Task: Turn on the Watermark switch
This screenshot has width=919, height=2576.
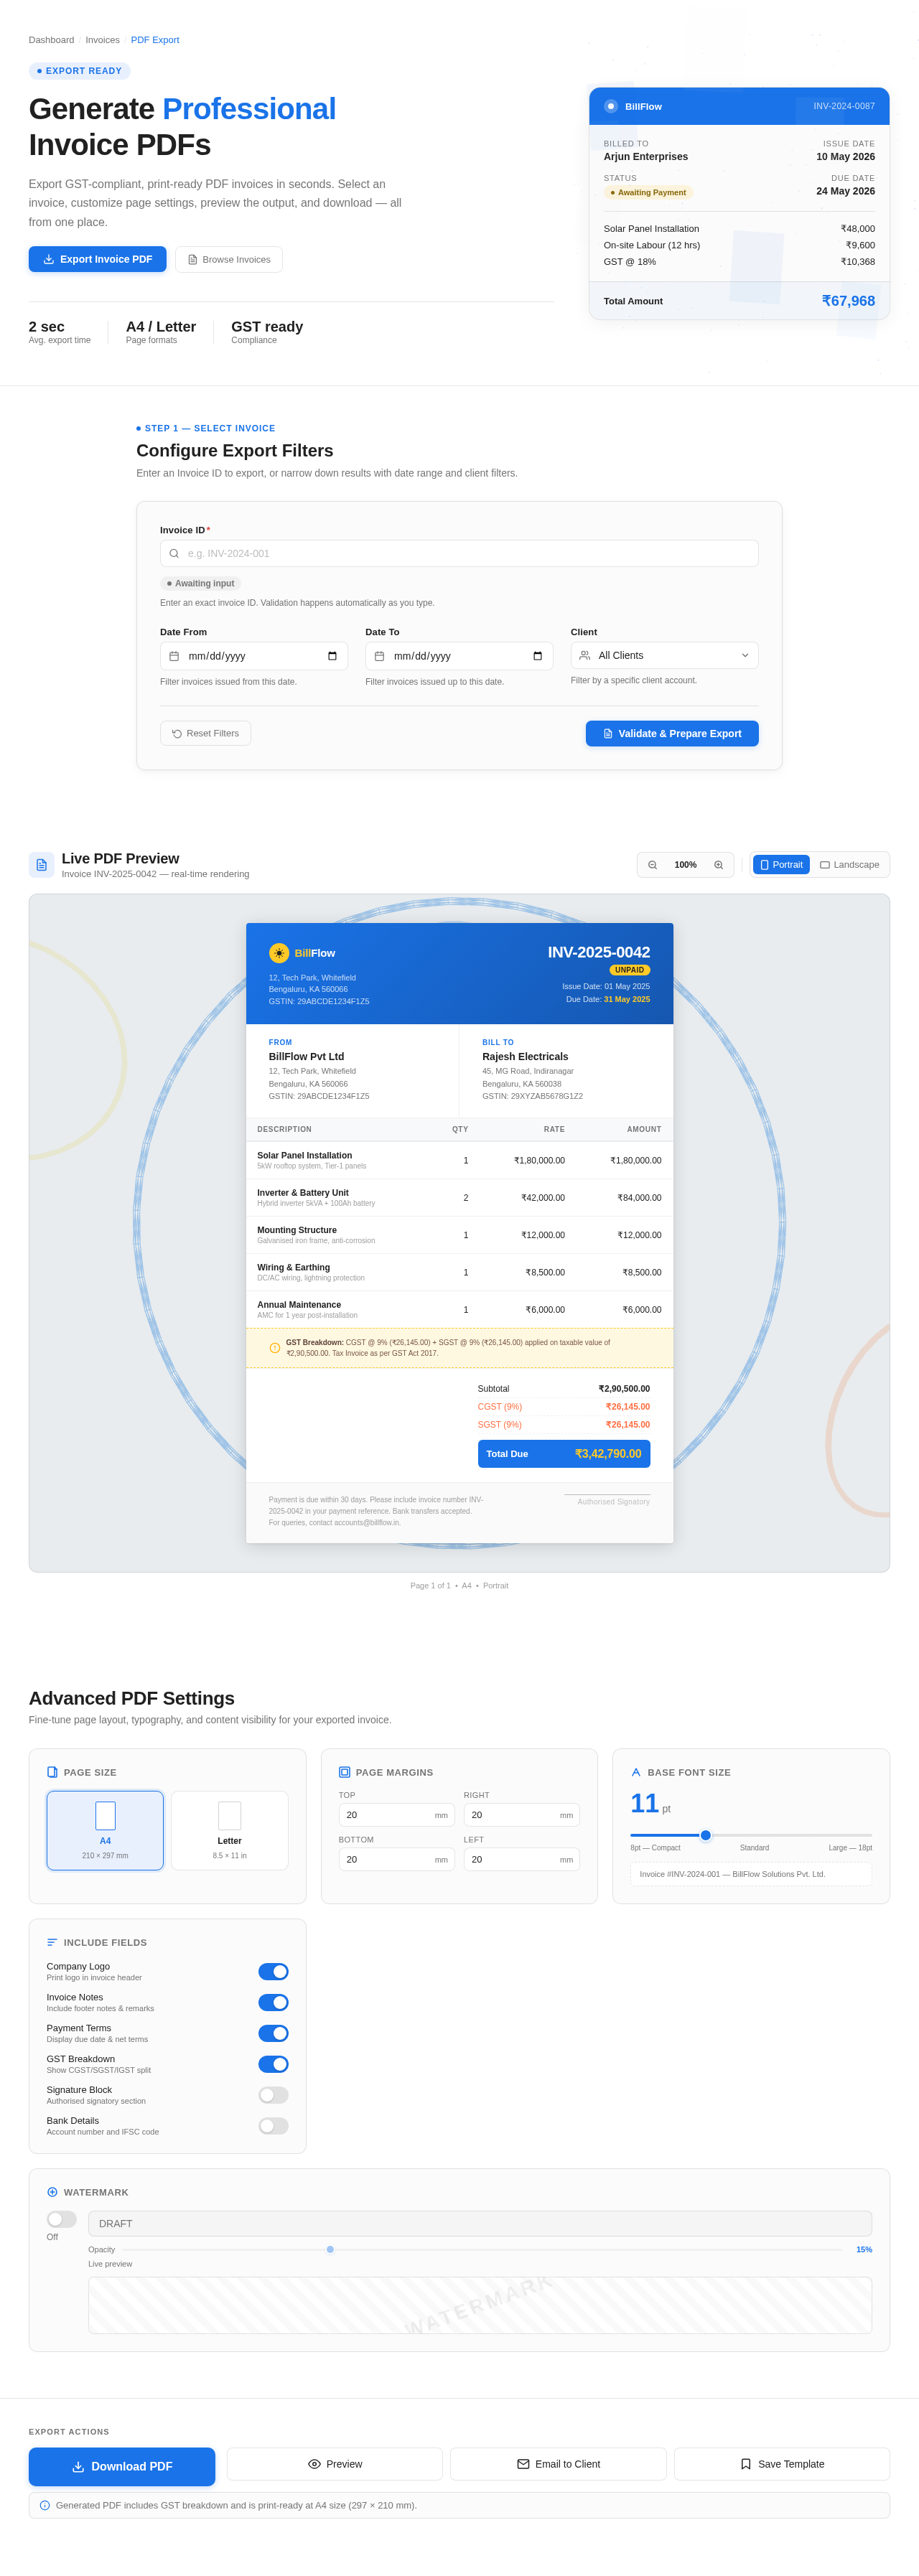Action: [61, 2219]
